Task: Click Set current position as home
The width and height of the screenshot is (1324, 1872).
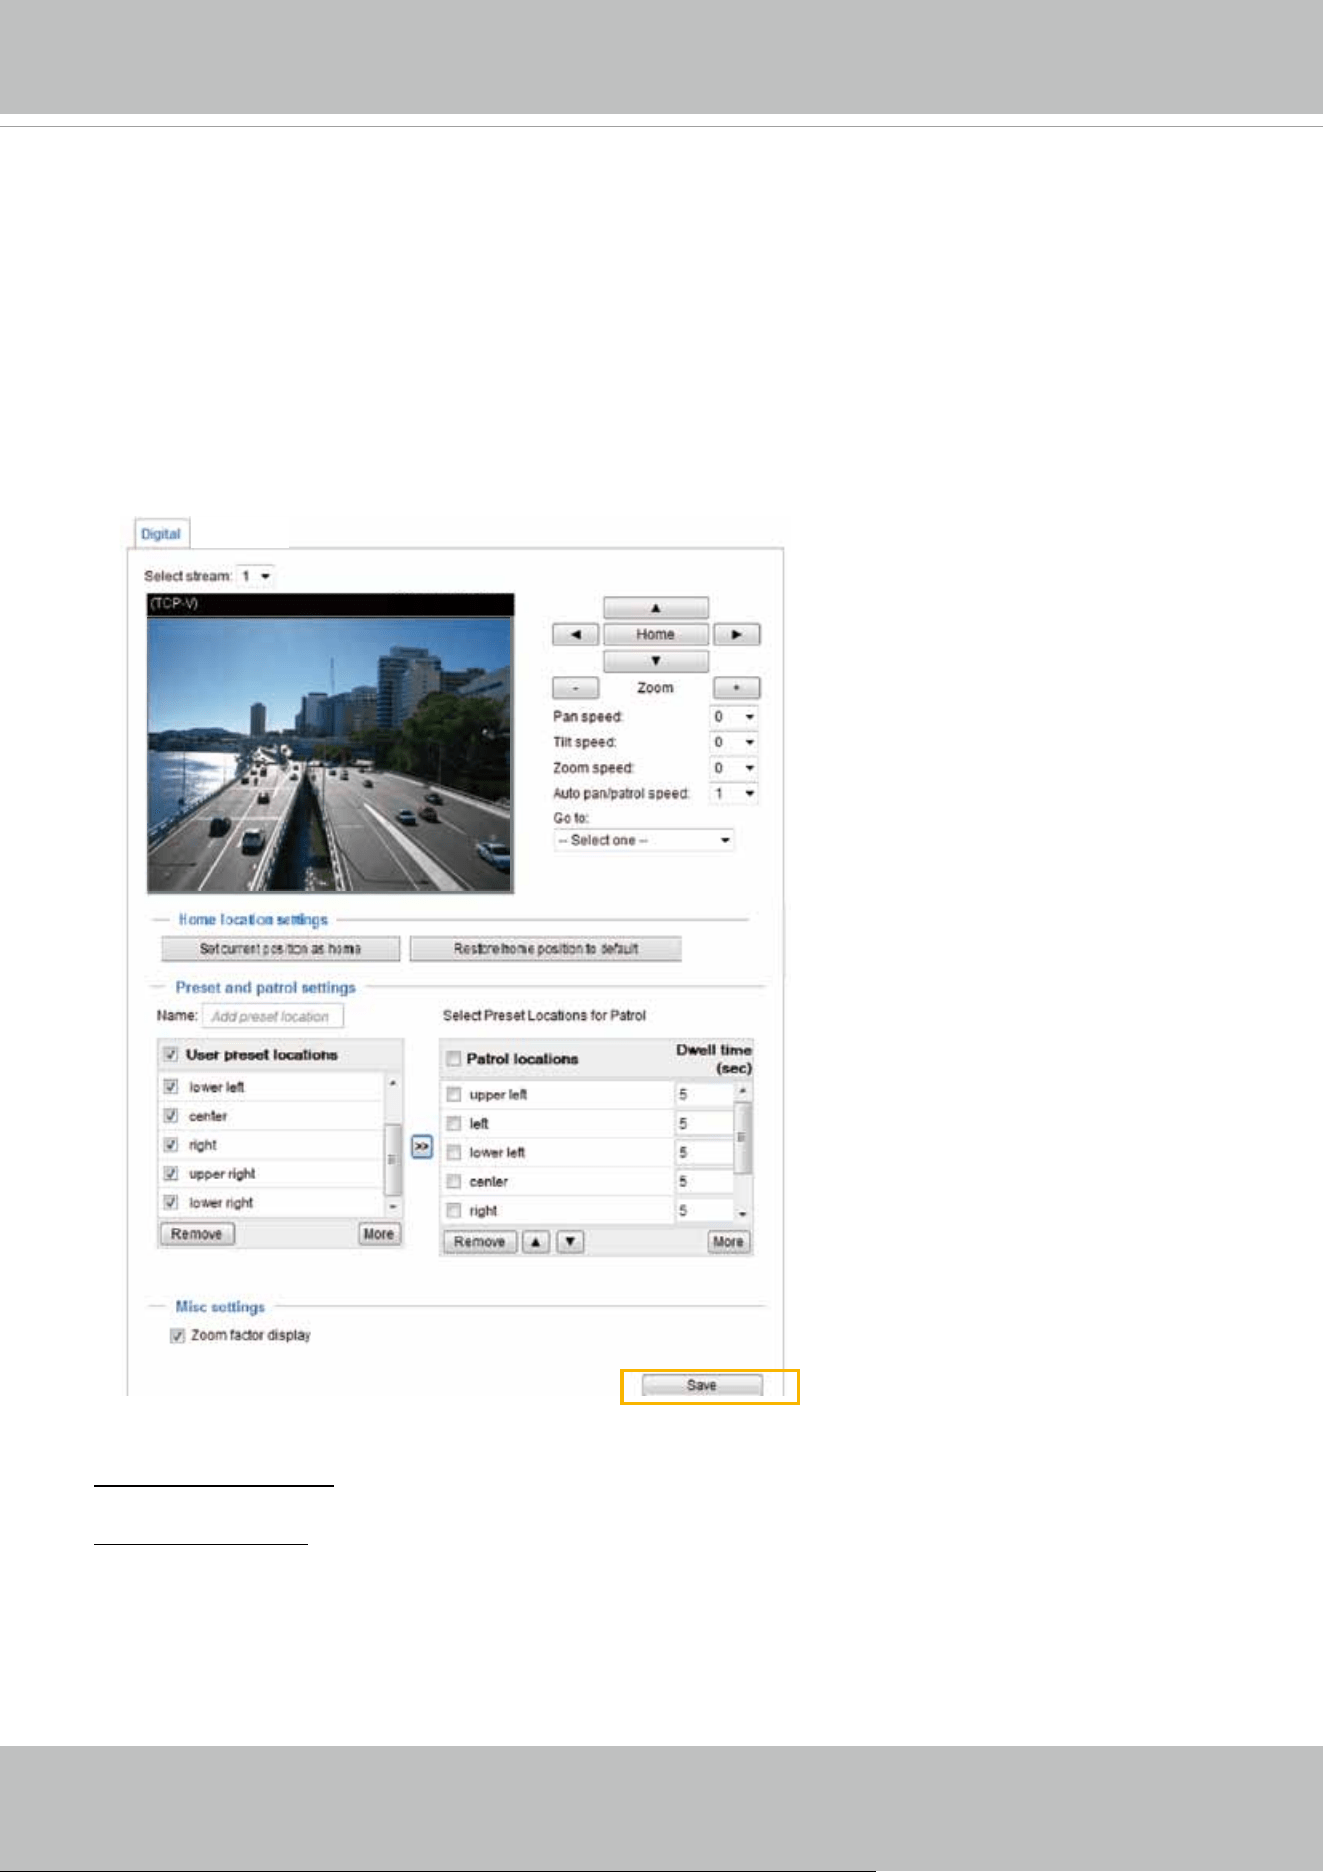Action: tap(281, 949)
